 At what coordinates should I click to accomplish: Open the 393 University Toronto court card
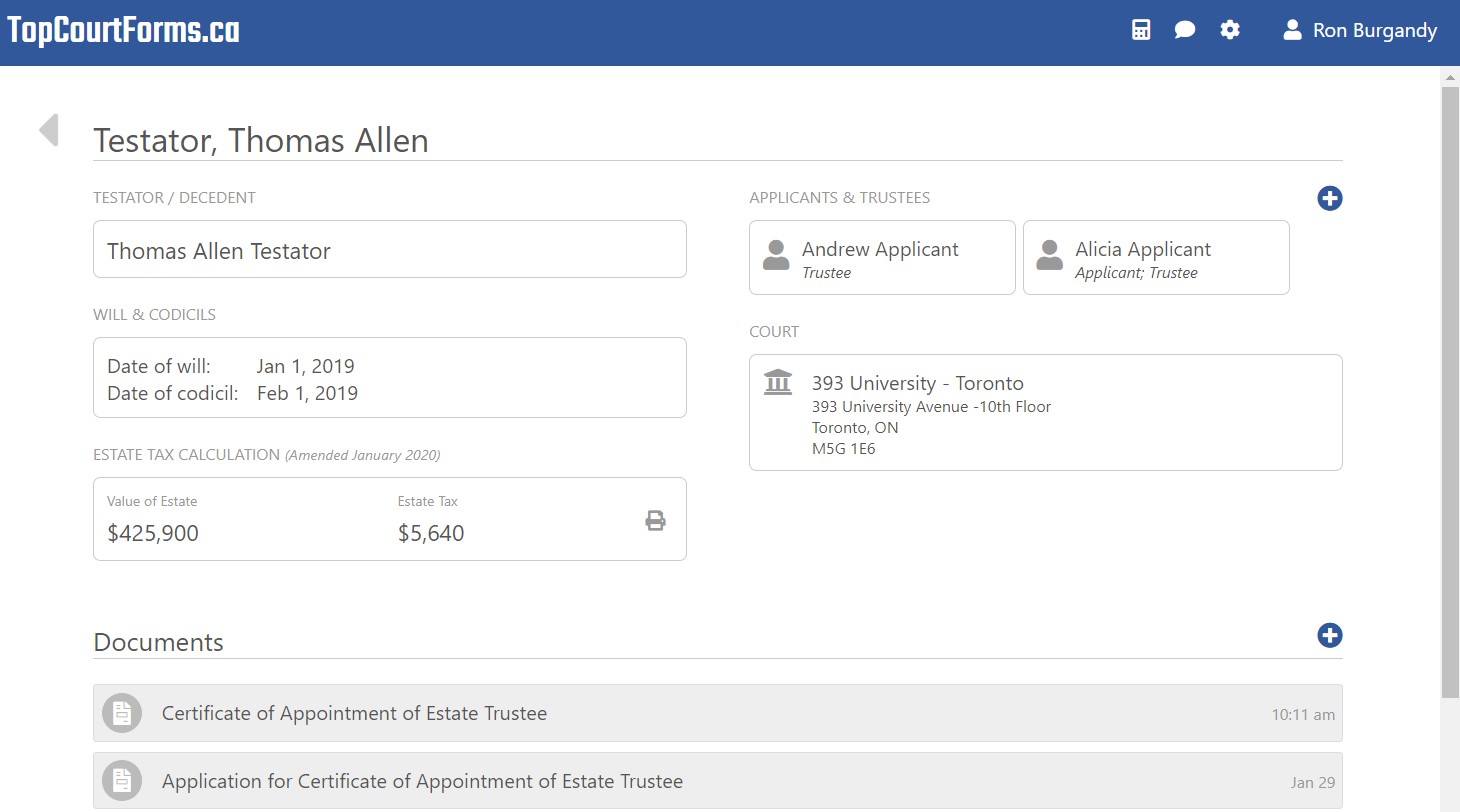tap(1045, 412)
